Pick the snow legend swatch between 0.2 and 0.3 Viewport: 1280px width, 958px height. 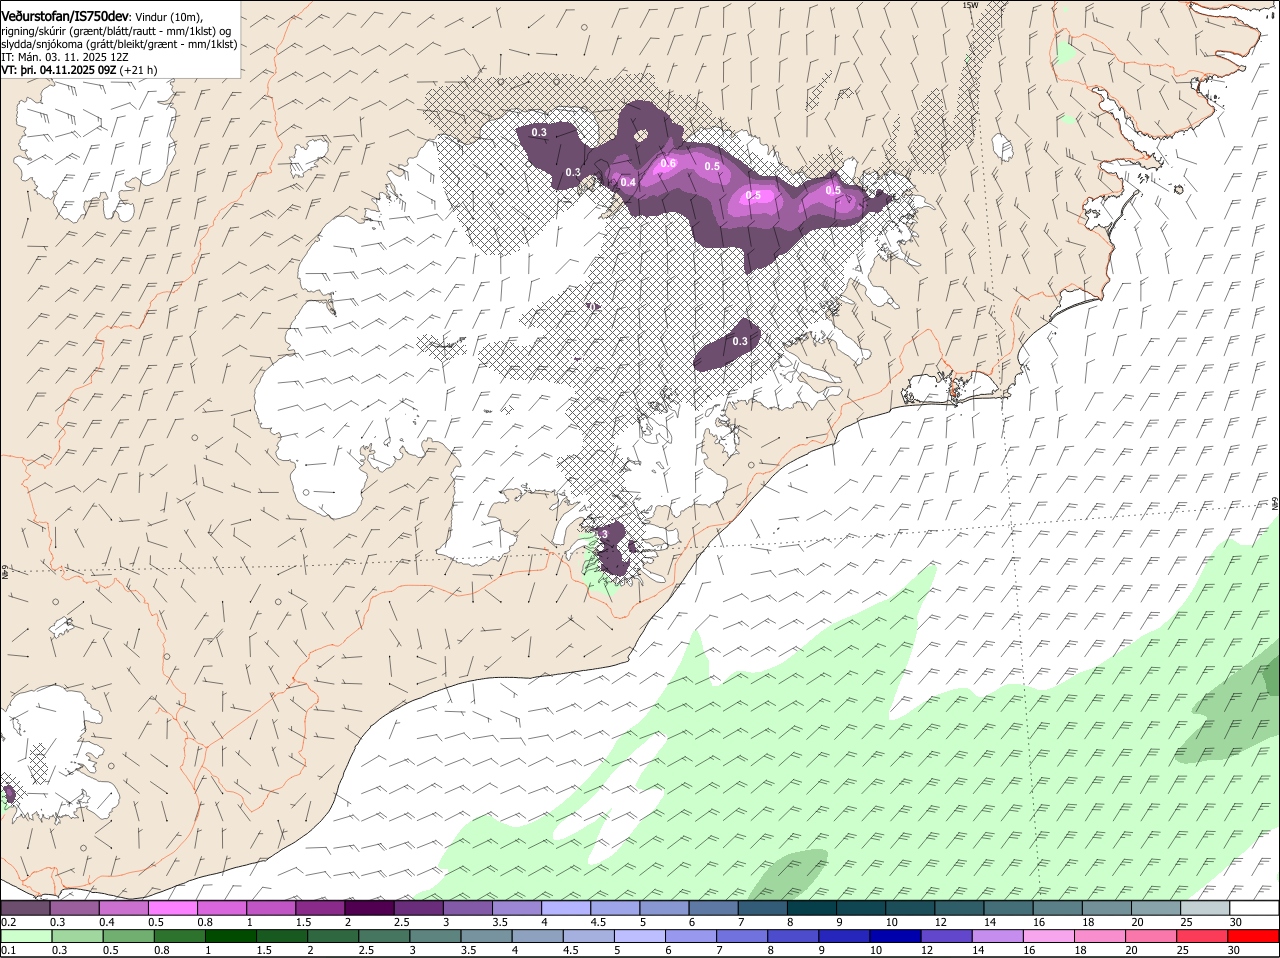click(25, 907)
